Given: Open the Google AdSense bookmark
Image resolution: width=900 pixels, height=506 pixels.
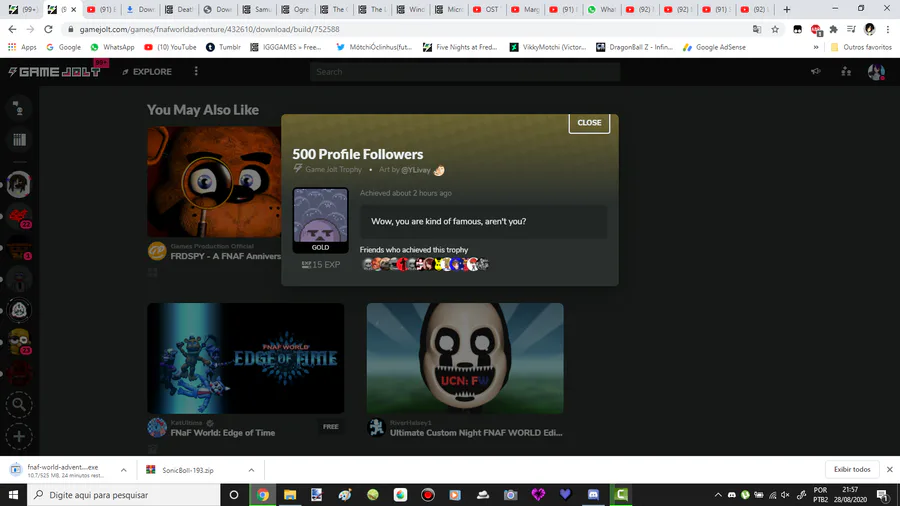Looking at the screenshot, I should (x=714, y=47).
